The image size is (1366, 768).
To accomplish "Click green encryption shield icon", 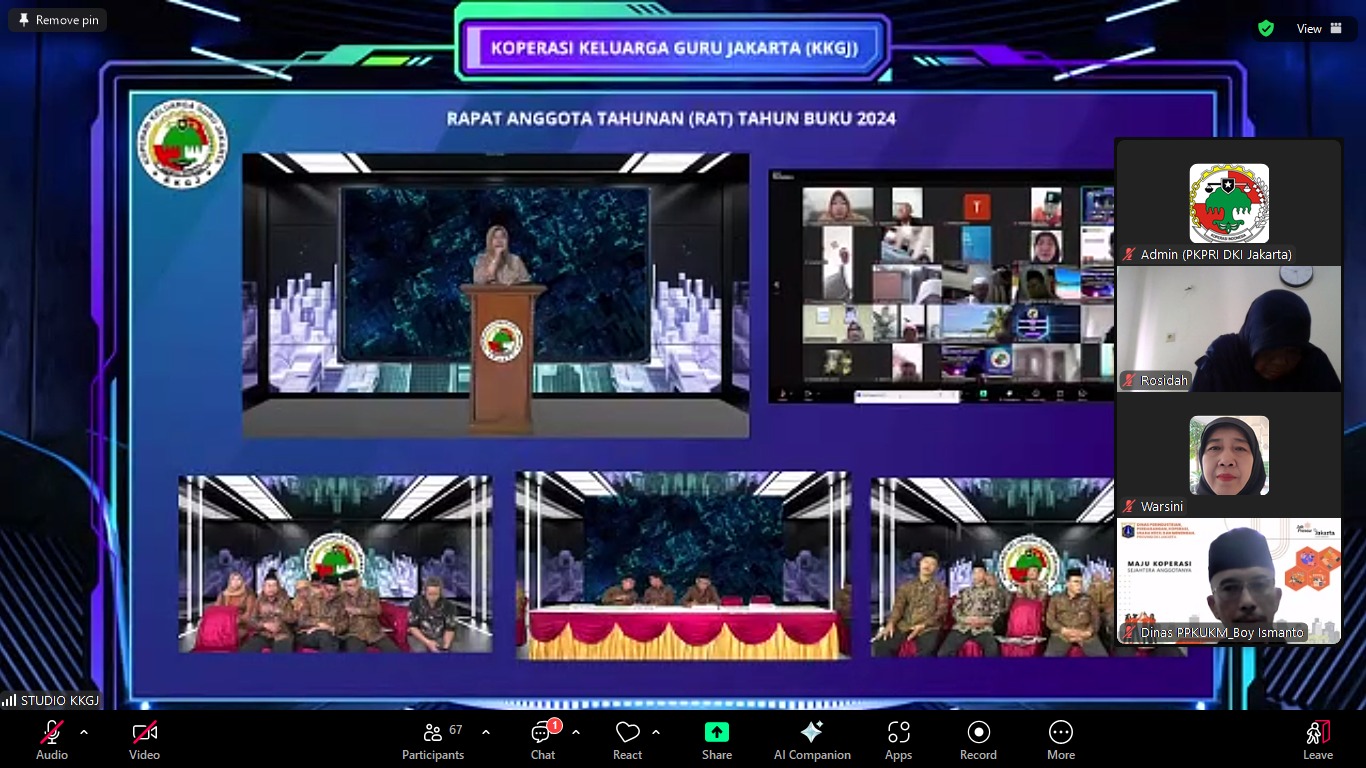I will tap(1266, 29).
